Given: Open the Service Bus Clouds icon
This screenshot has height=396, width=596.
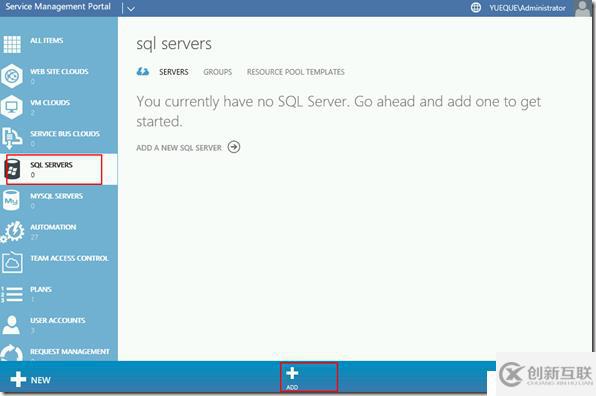Looking at the screenshot, I should 12,138.
